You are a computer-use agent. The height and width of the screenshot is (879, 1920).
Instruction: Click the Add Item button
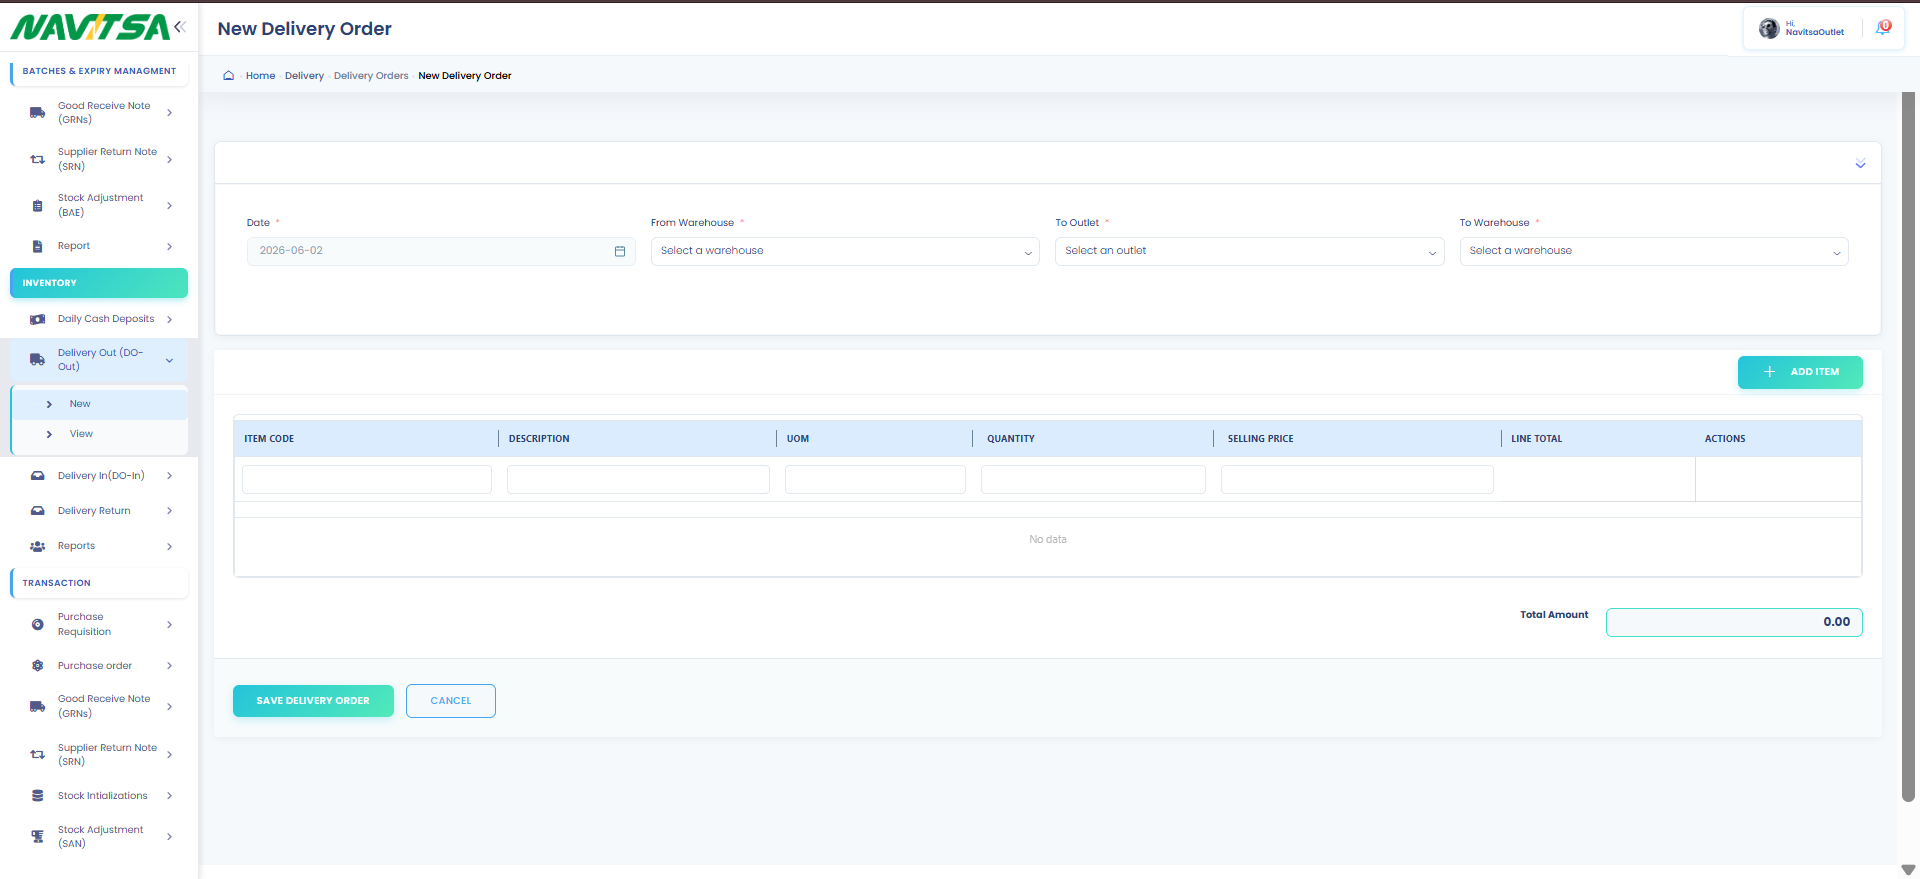1800,372
